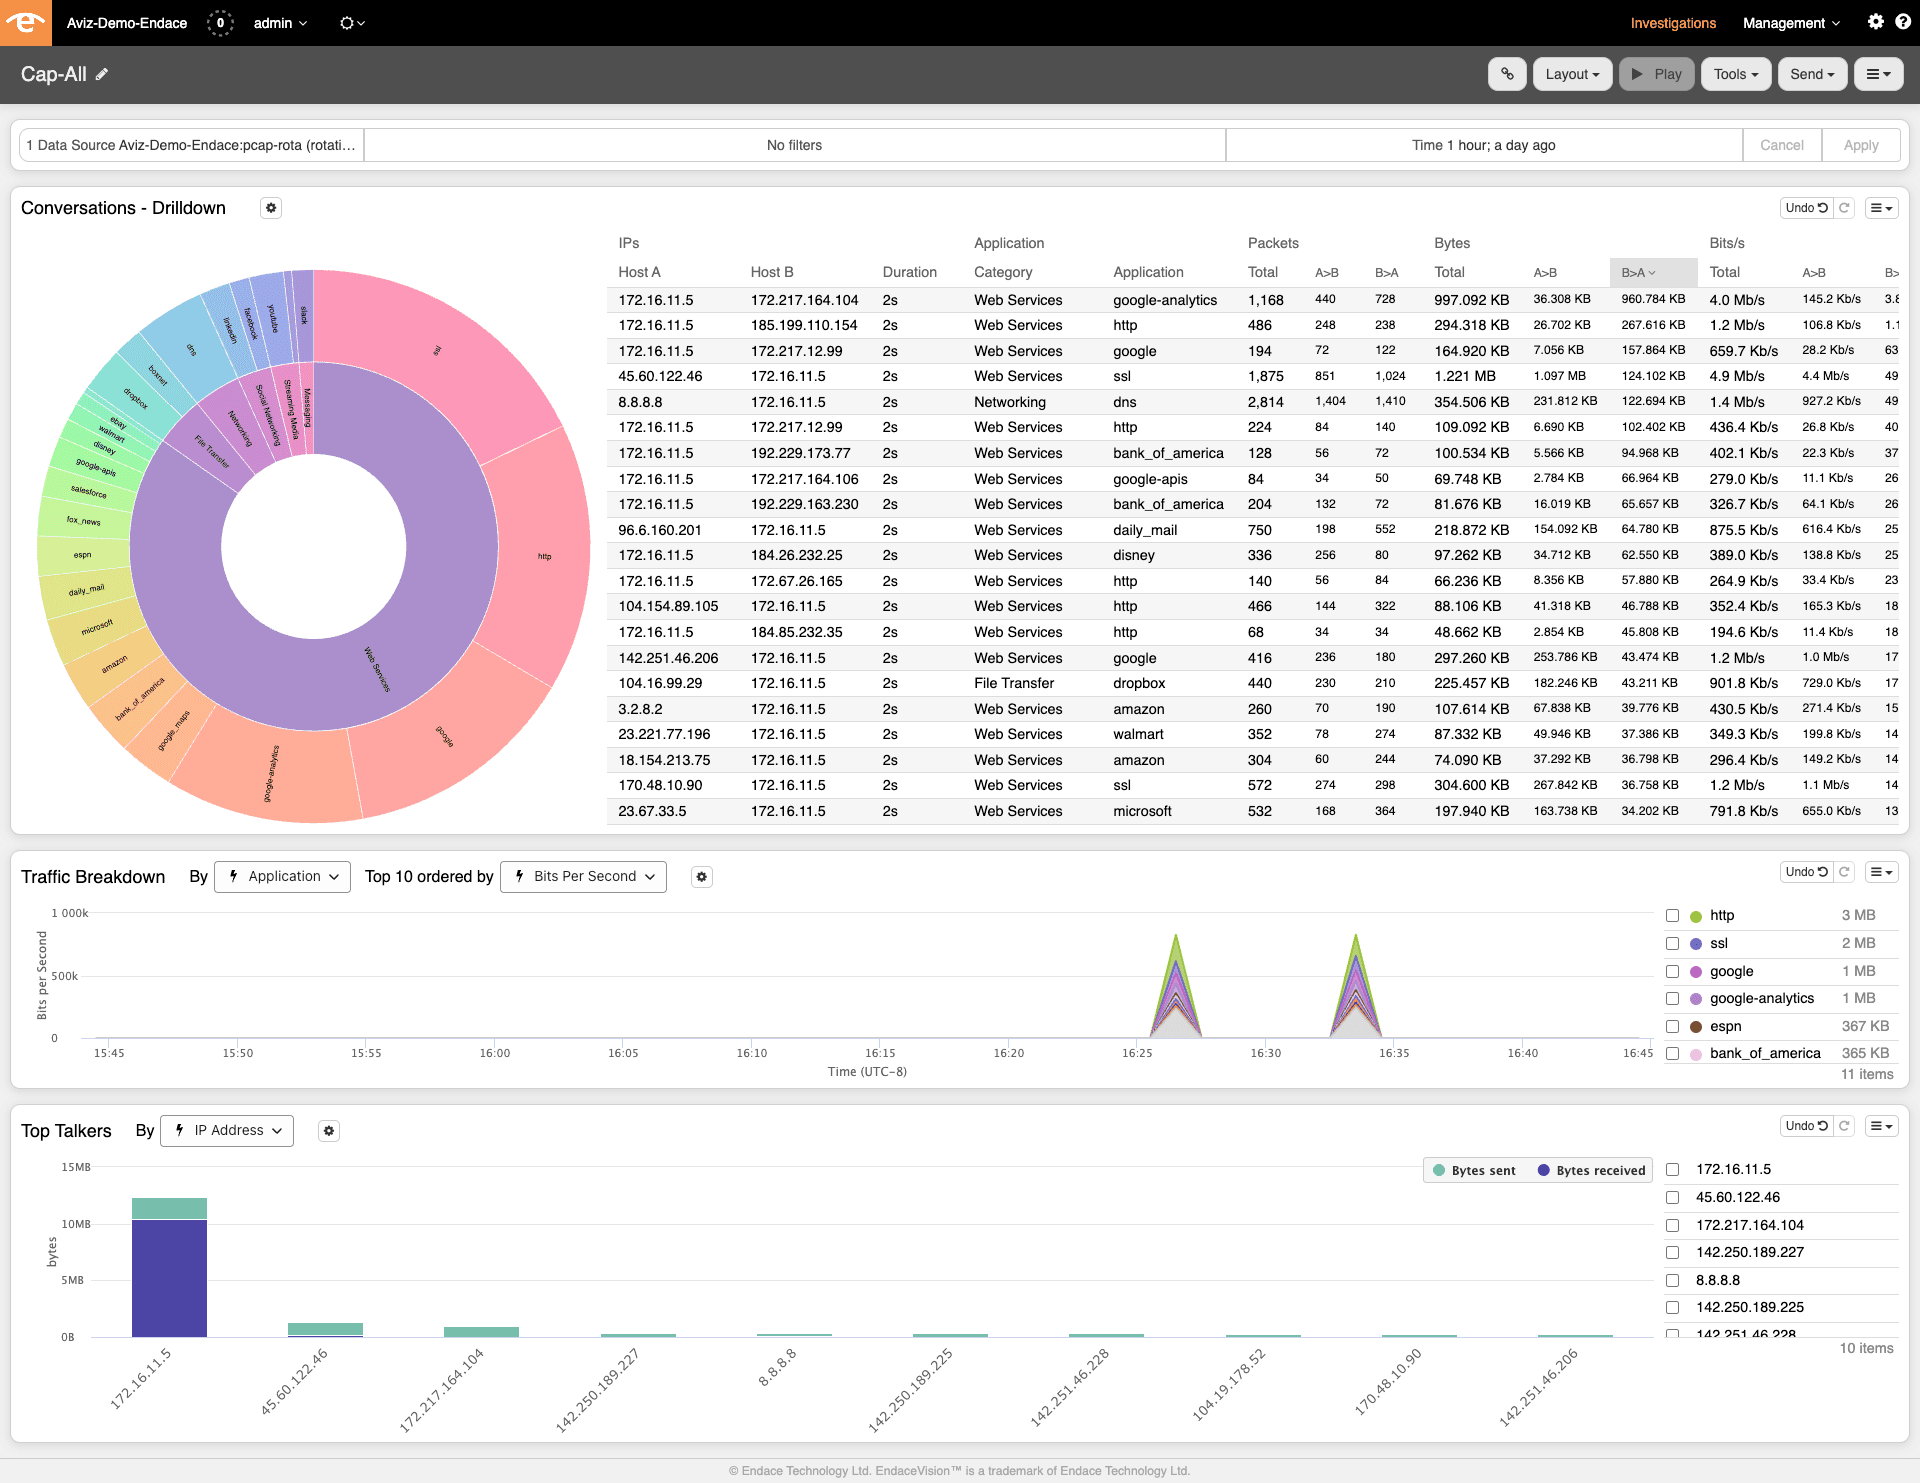Expand the IP Address Top Talkers dropdown
Image resolution: width=1920 pixels, height=1483 pixels.
tap(227, 1131)
